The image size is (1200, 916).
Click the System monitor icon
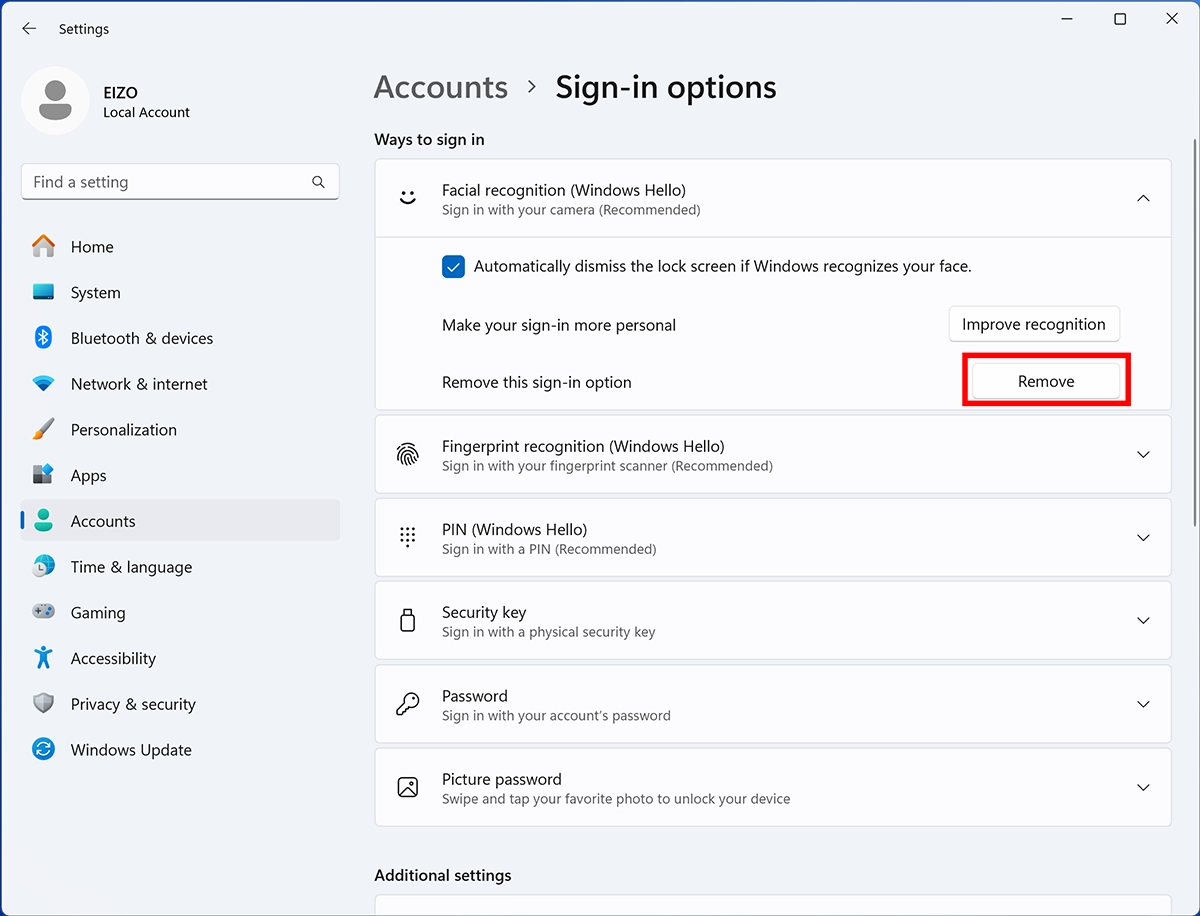point(43,292)
